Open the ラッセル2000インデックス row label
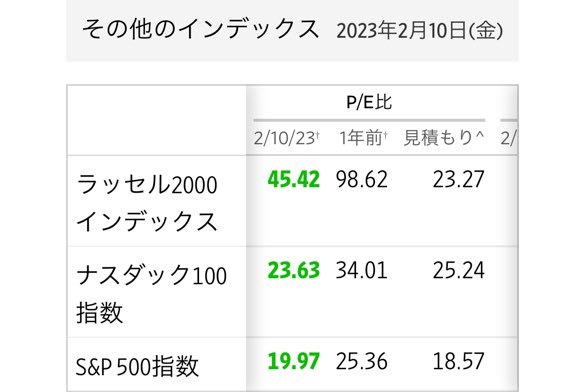The width and height of the screenshot is (585, 392). tap(147, 203)
